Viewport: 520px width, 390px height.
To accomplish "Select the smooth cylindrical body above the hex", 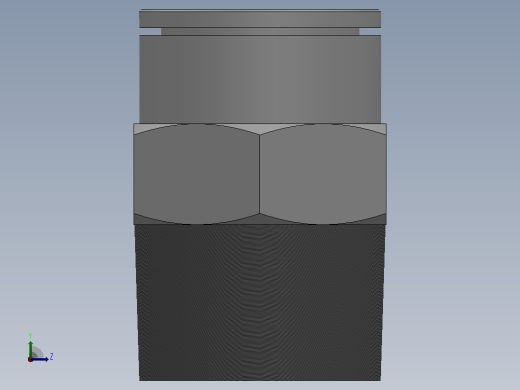I will click(260, 79).
